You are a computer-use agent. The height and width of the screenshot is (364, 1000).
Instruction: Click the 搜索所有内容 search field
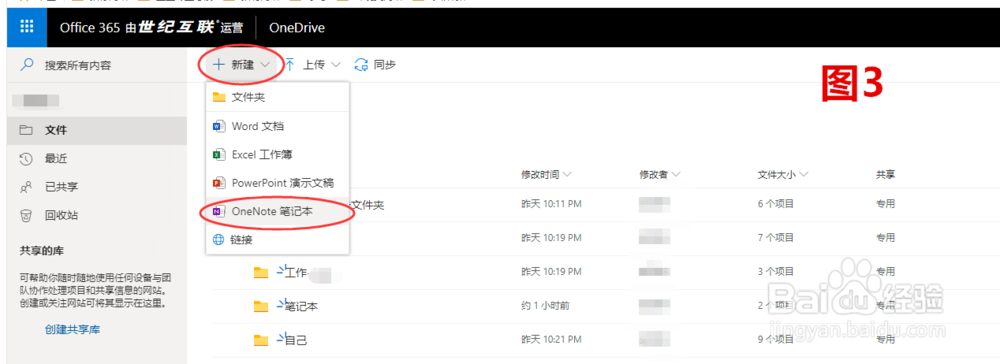(97, 64)
